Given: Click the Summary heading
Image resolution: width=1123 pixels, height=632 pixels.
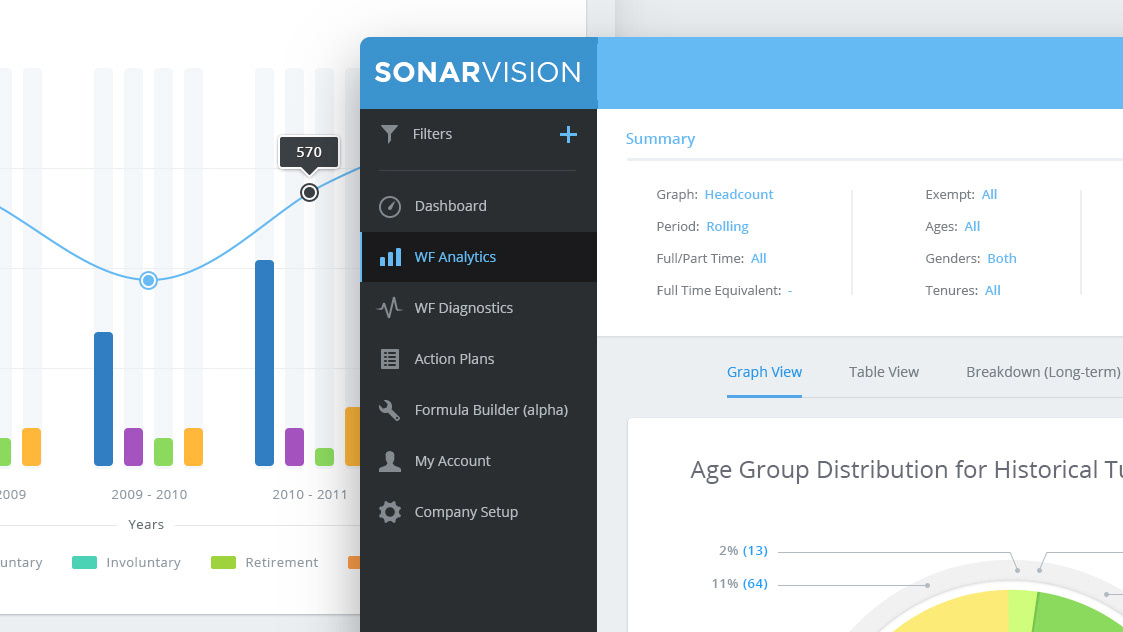Looking at the screenshot, I should [x=660, y=139].
